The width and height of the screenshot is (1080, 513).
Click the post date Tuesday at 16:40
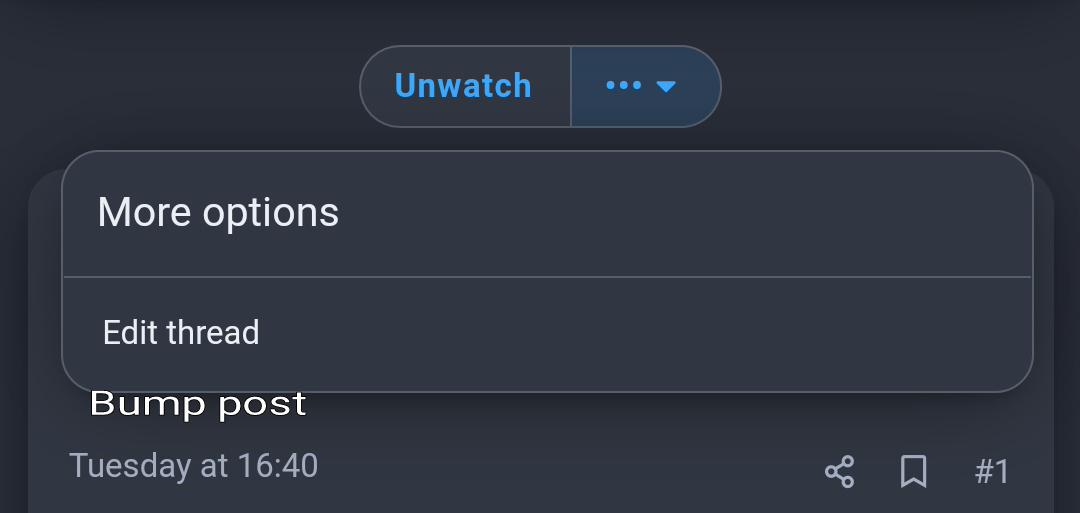[194, 465]
